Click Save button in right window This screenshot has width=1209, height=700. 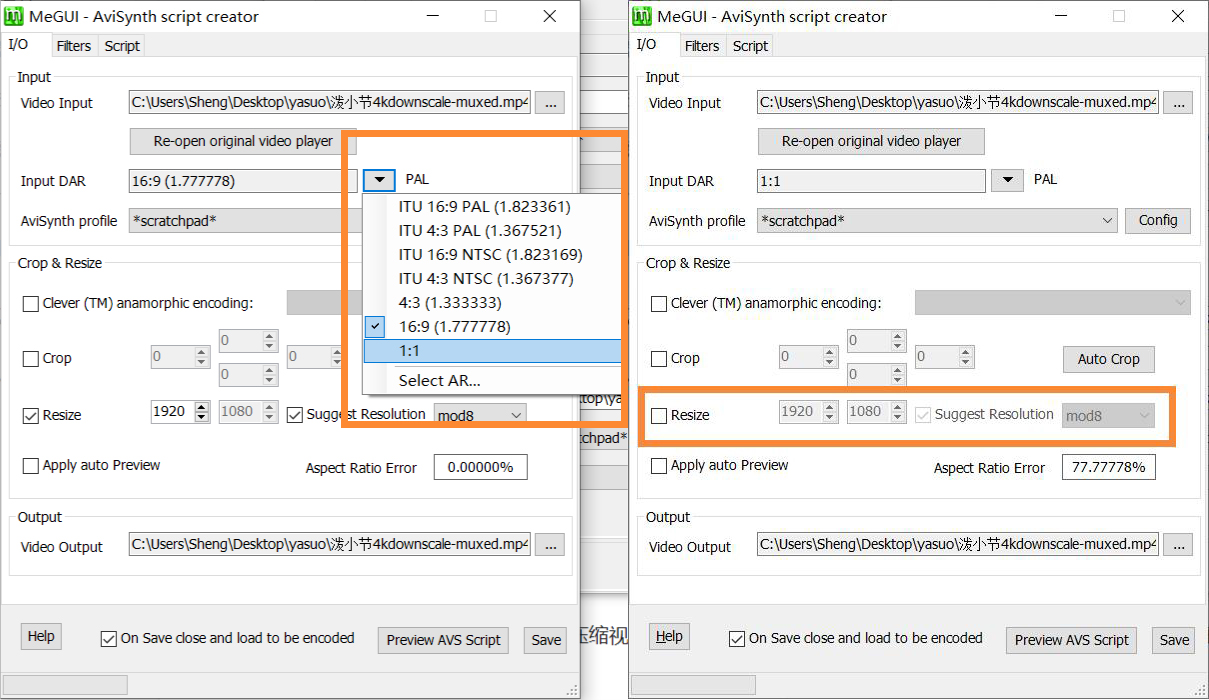1174,640
